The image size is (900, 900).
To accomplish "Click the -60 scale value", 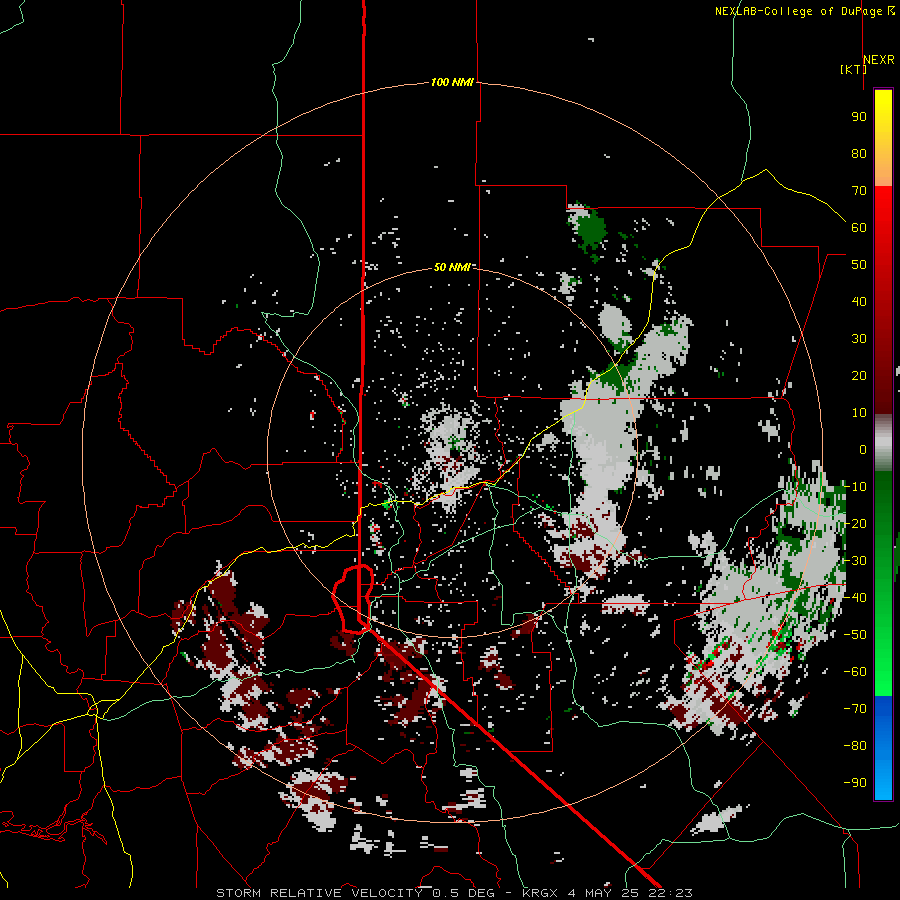I will pyautogui.click(x=855, y=672).
